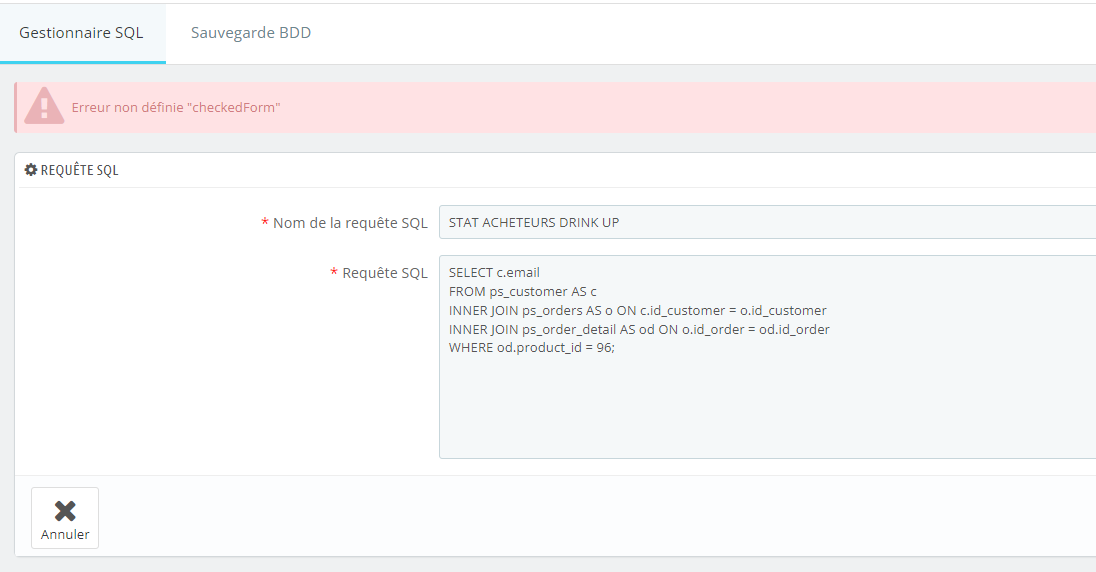Click the Requête SQL label beside textarea
The image size is (1096, 572).
[x=384, y=273]
